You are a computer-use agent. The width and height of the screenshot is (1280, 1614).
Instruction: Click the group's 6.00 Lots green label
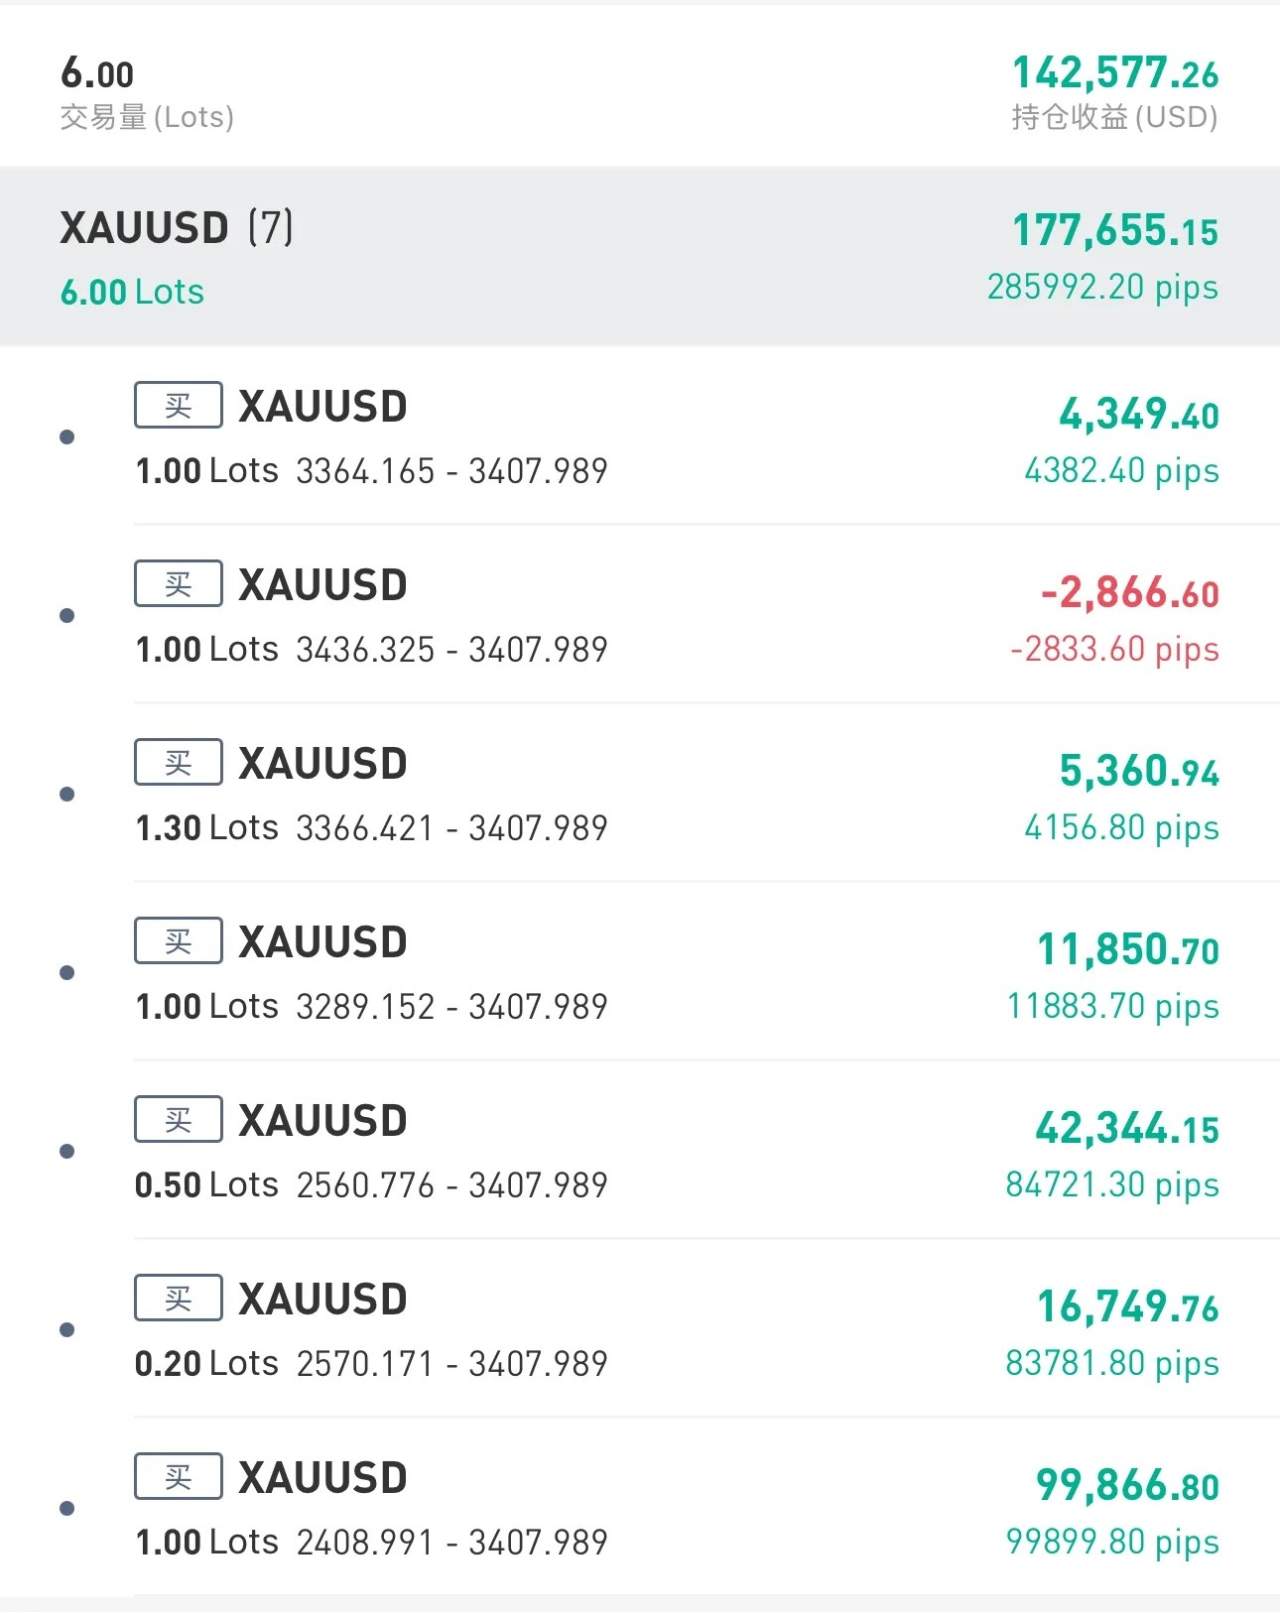pos(132,292)
